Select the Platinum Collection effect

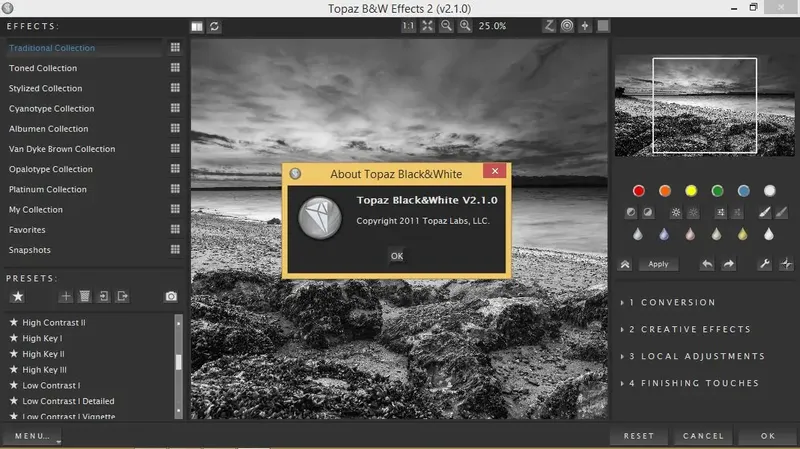pyautogui.click(x=47, y=189)
